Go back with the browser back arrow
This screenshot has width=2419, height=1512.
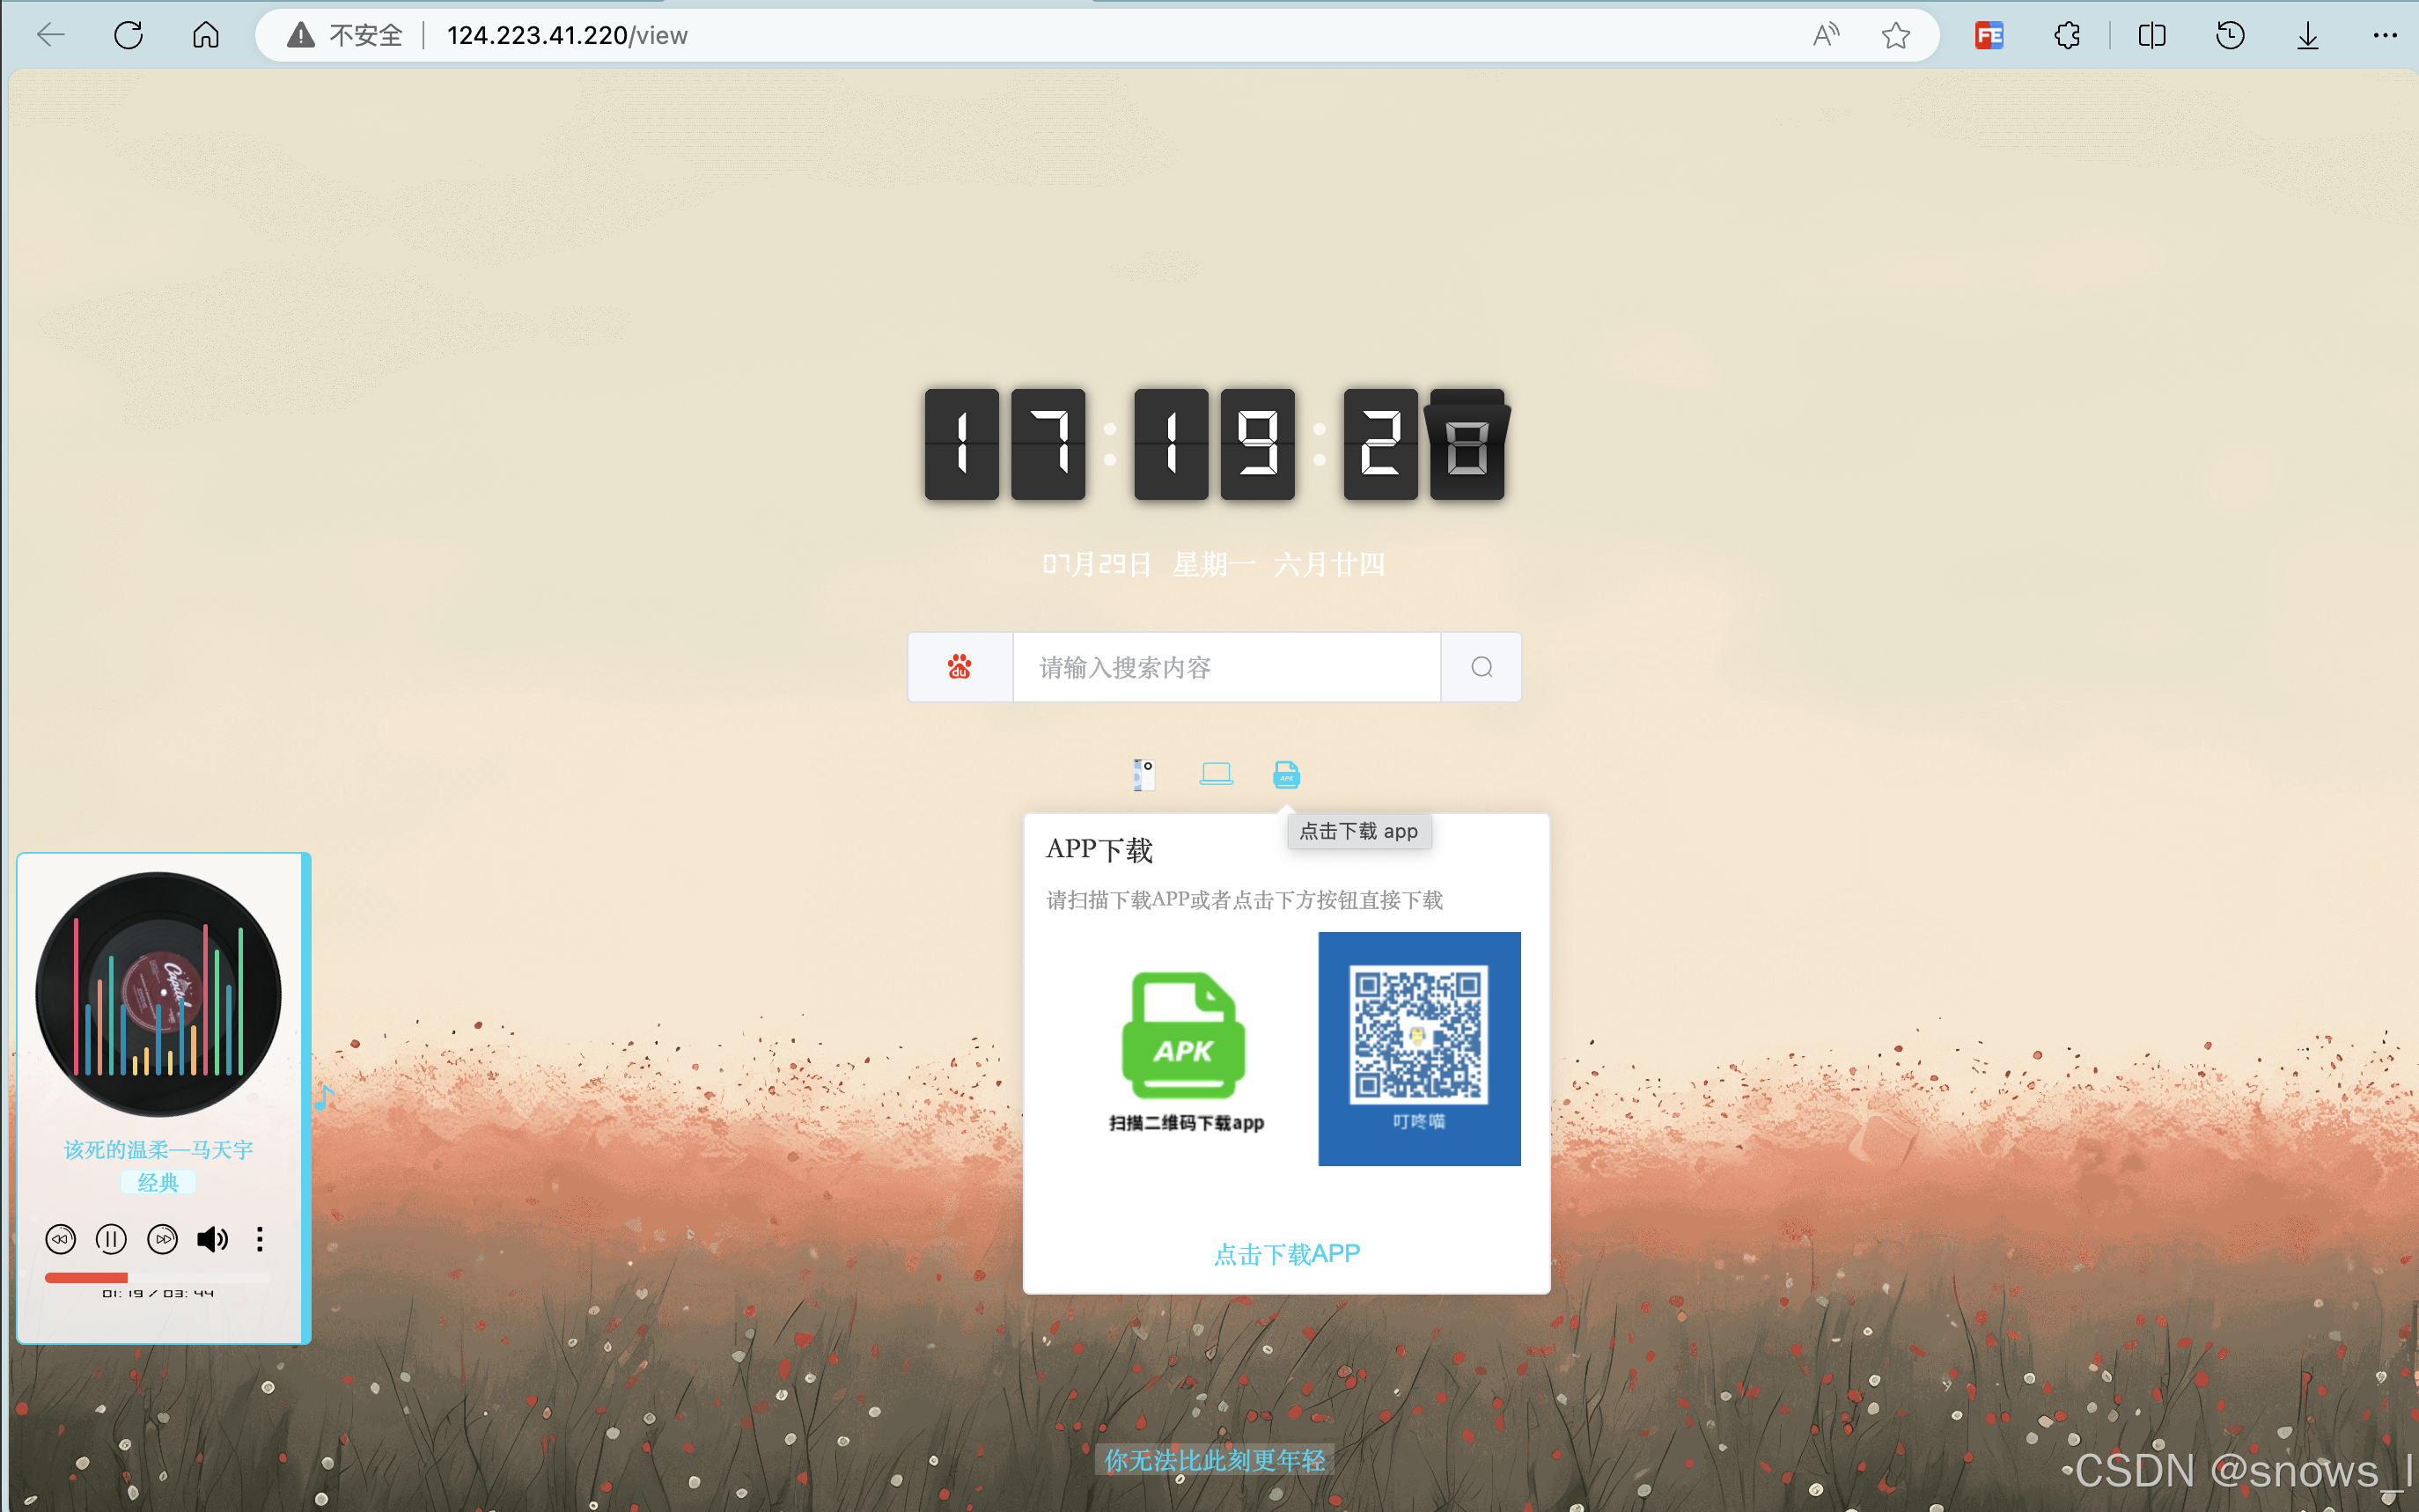click(50, 36)
